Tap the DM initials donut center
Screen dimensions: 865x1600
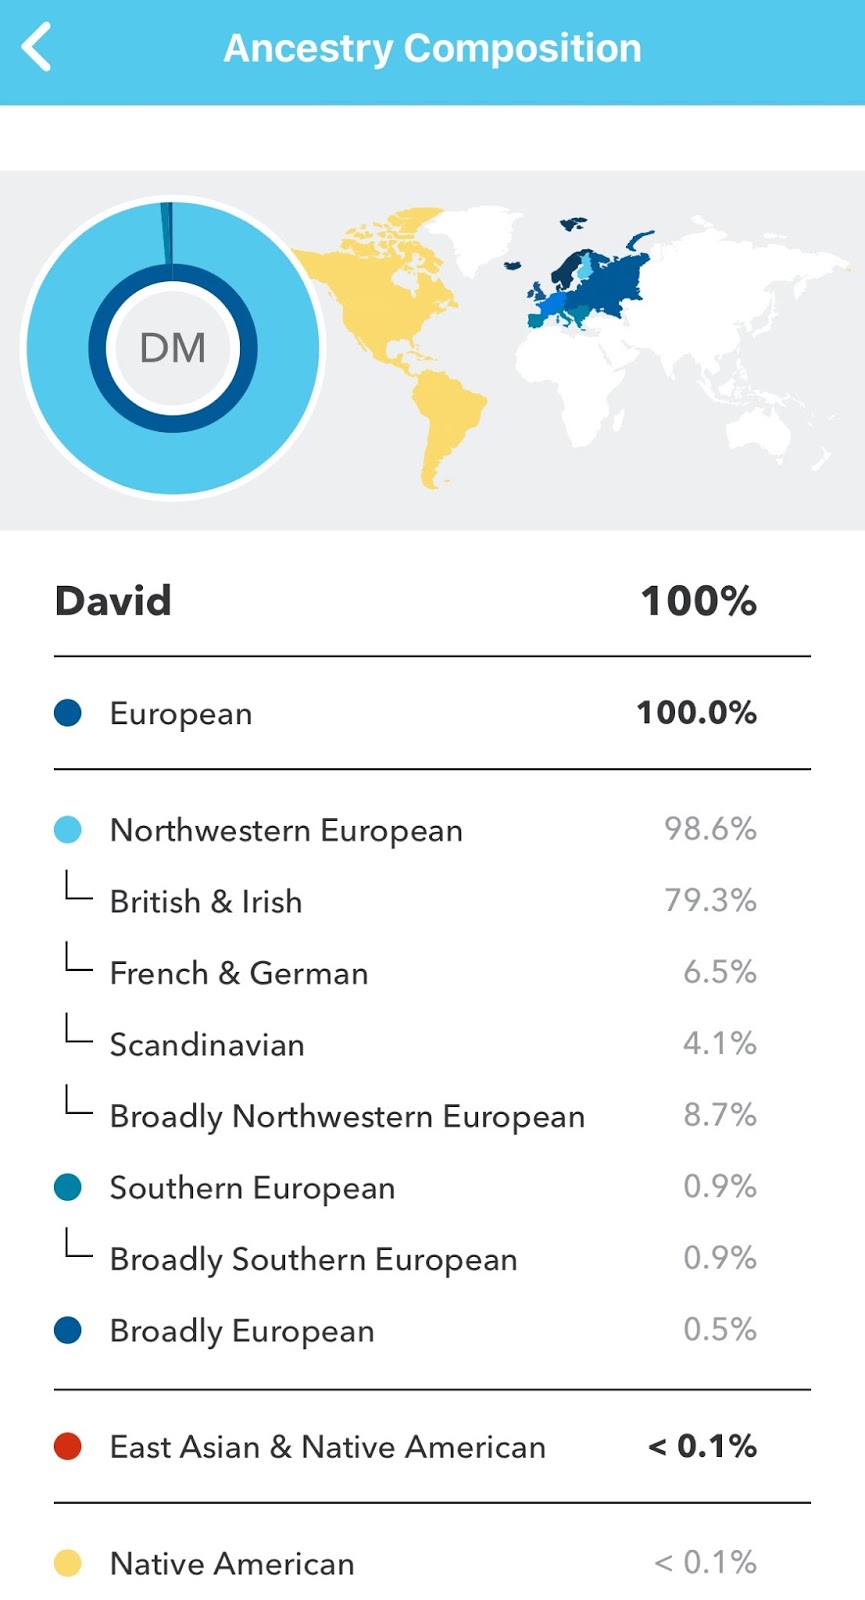click(x=173, y=348)
